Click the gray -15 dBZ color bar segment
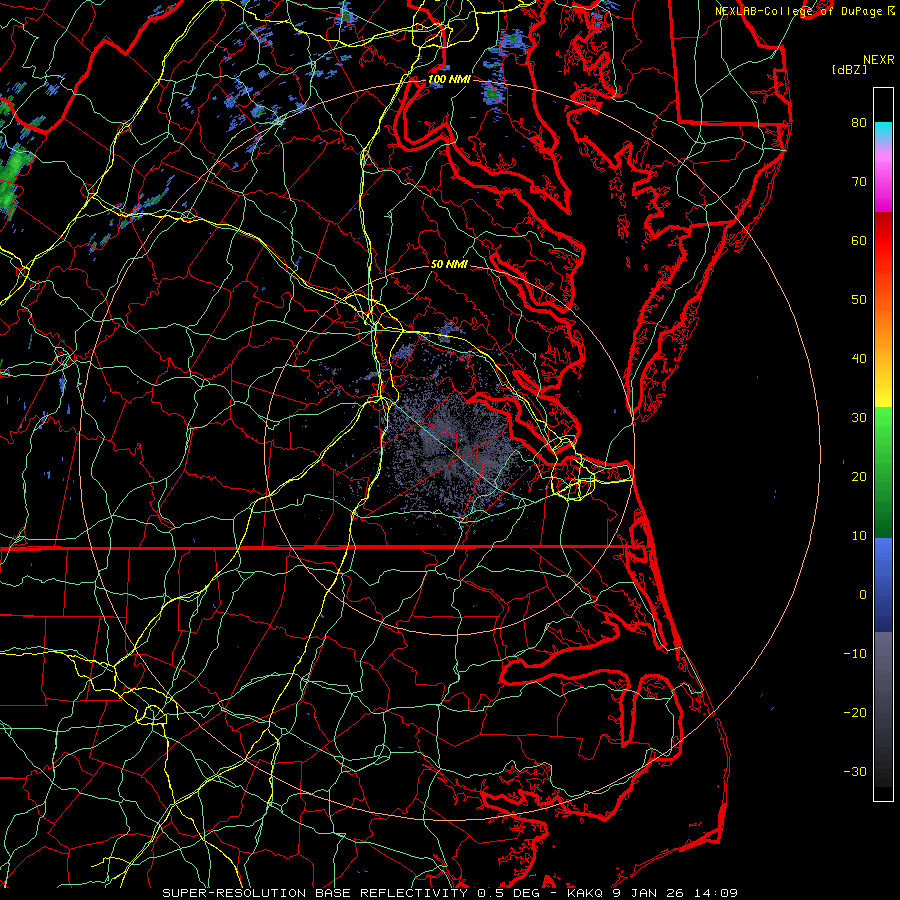Viewport: 900px width, 900px height. tap(883, 684)
